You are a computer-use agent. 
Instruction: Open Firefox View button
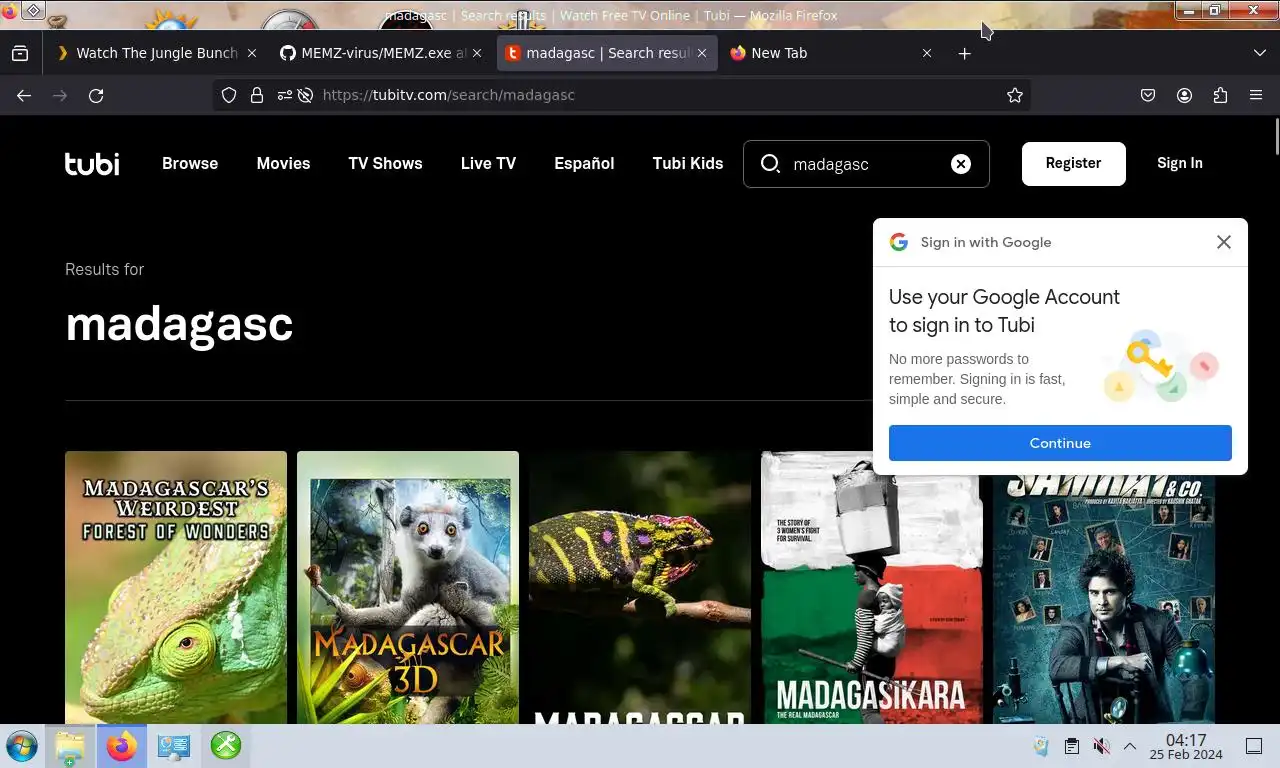tap(20, 53)
